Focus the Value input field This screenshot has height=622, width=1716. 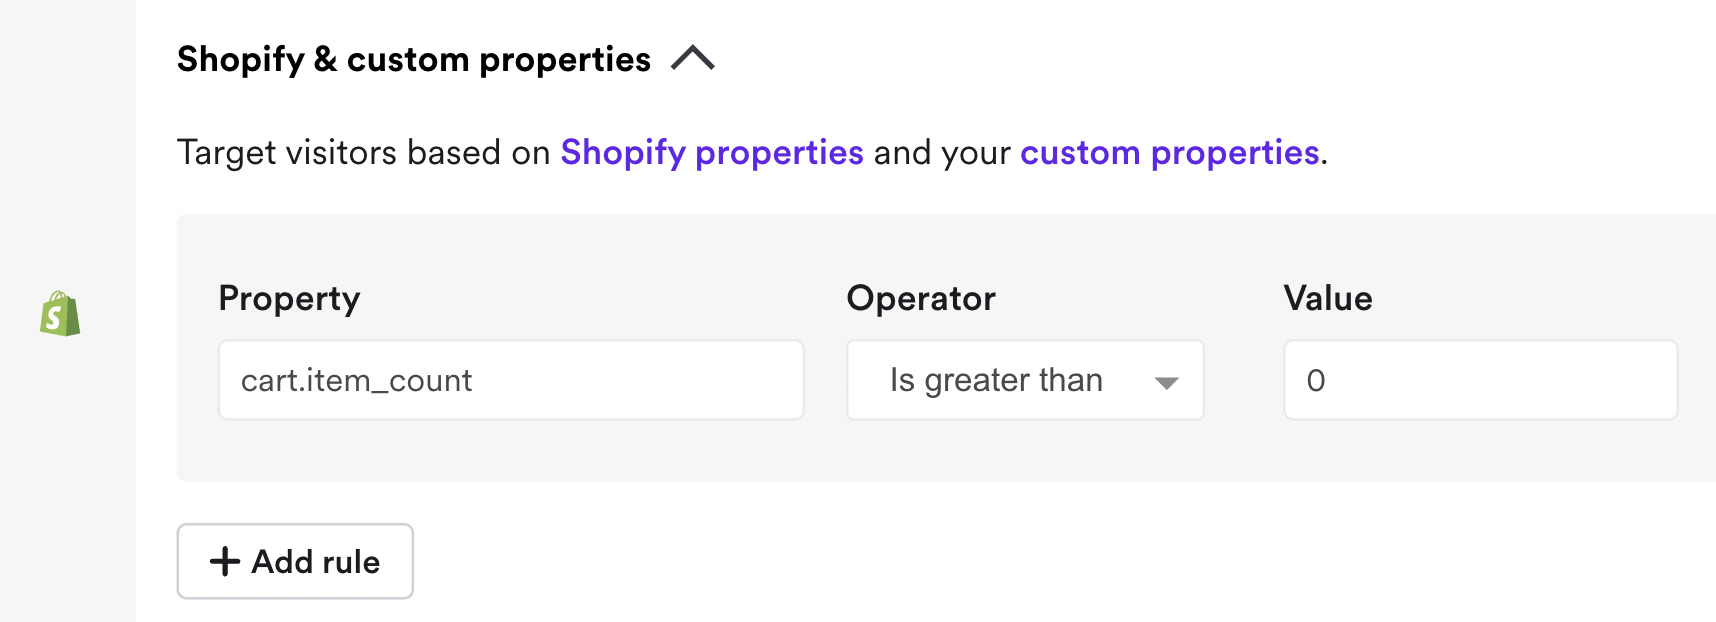coord(1480,380)
